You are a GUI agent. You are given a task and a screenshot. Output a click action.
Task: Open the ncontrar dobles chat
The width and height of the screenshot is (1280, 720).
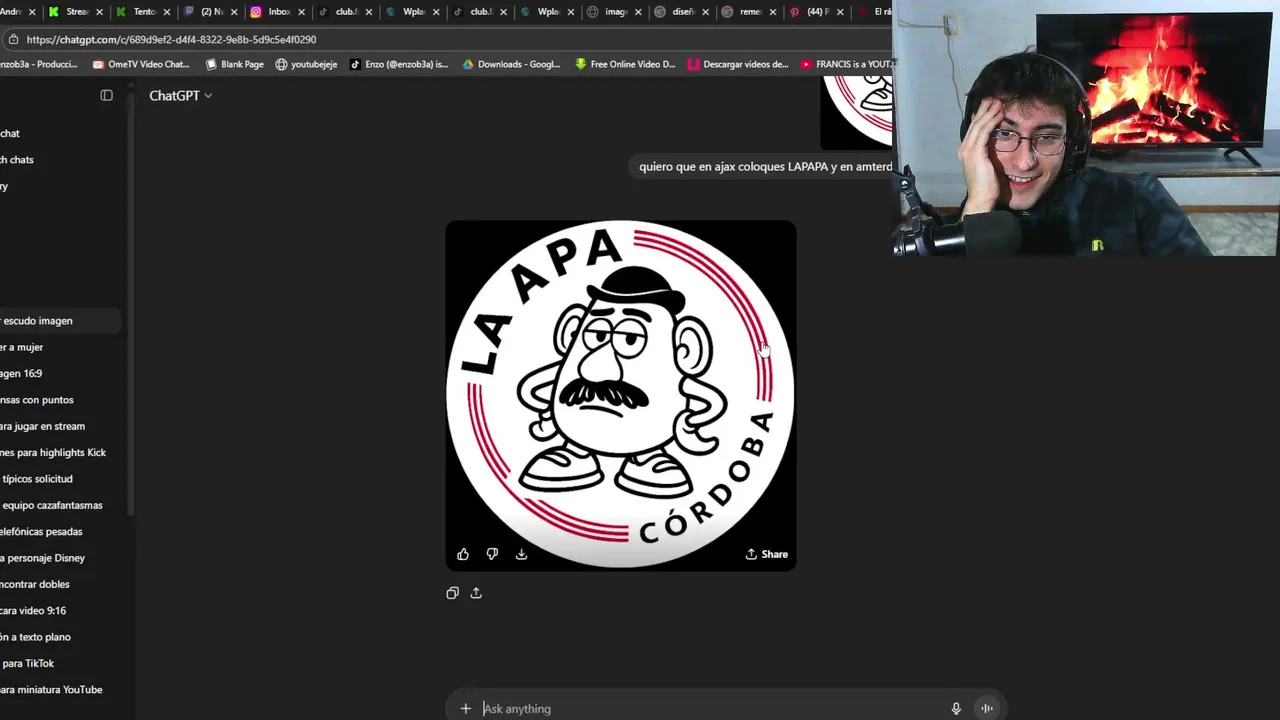60,584
